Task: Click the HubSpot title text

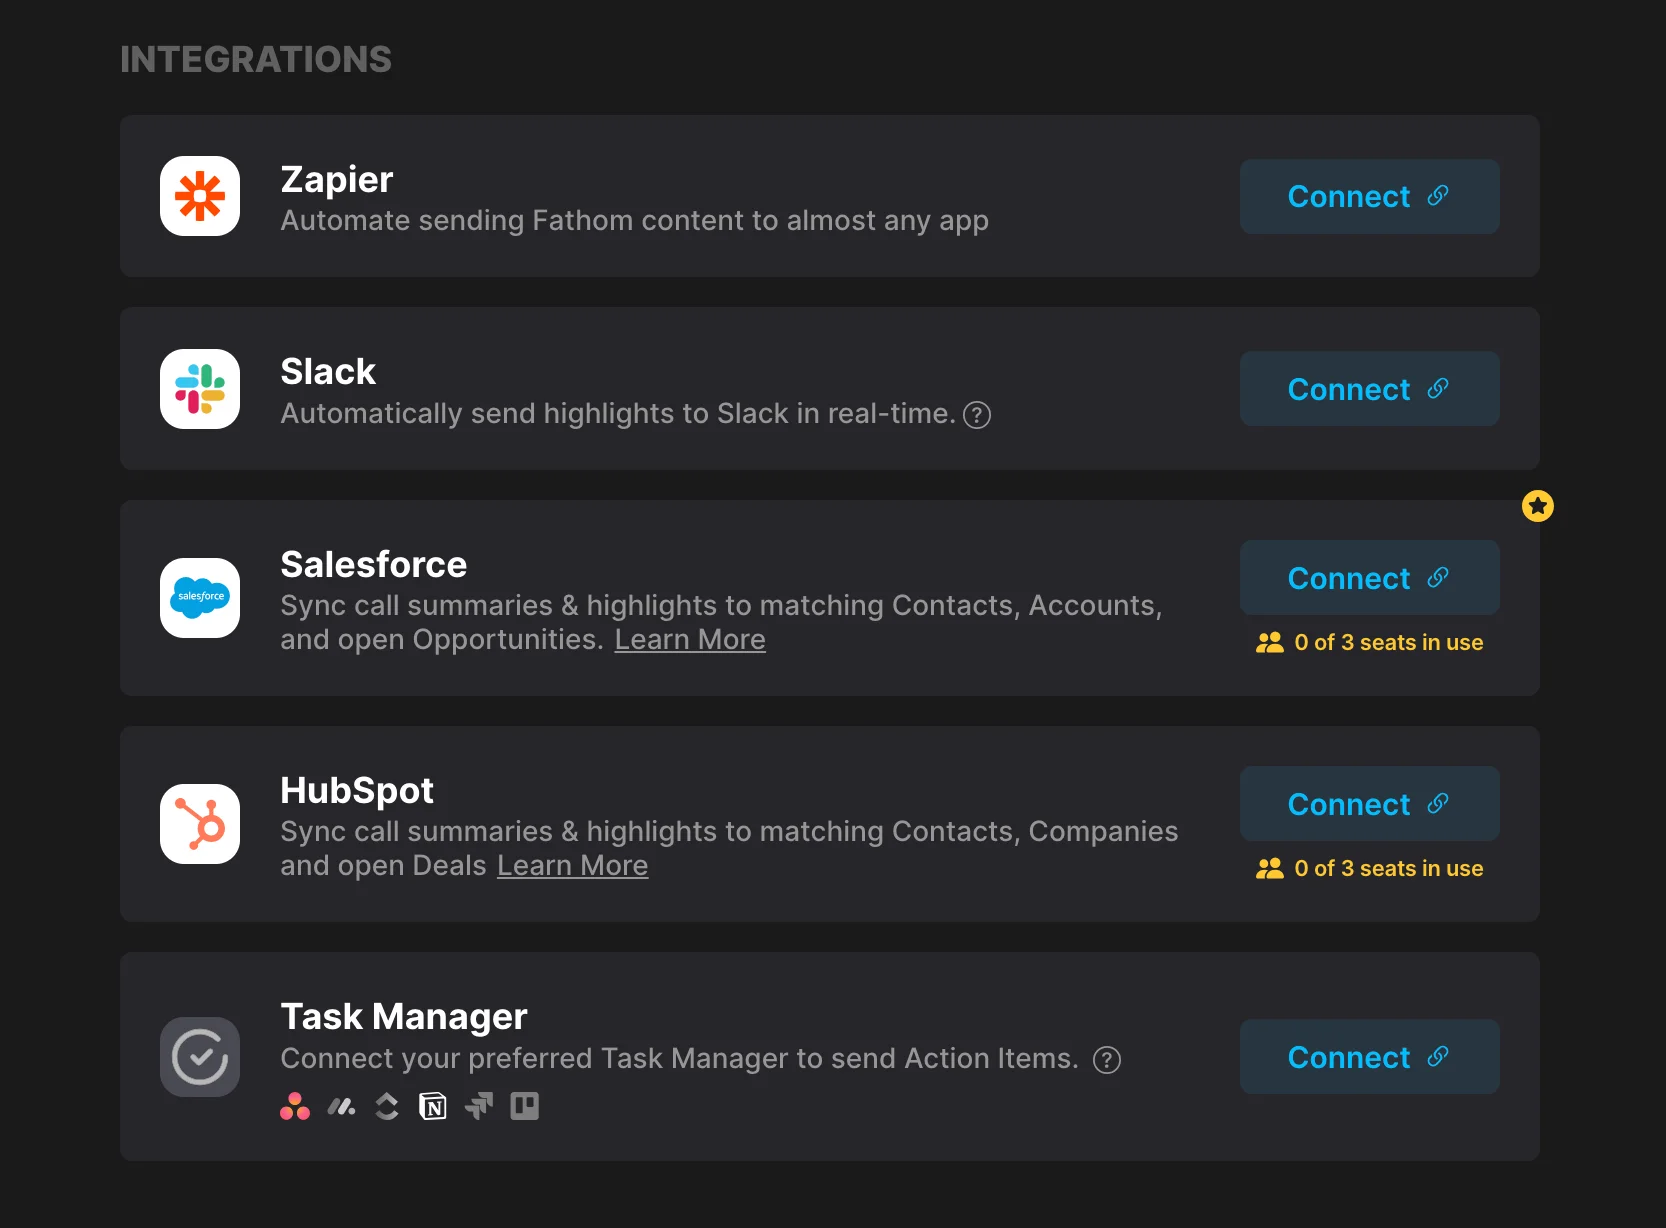Action: [x=357, y=791]
